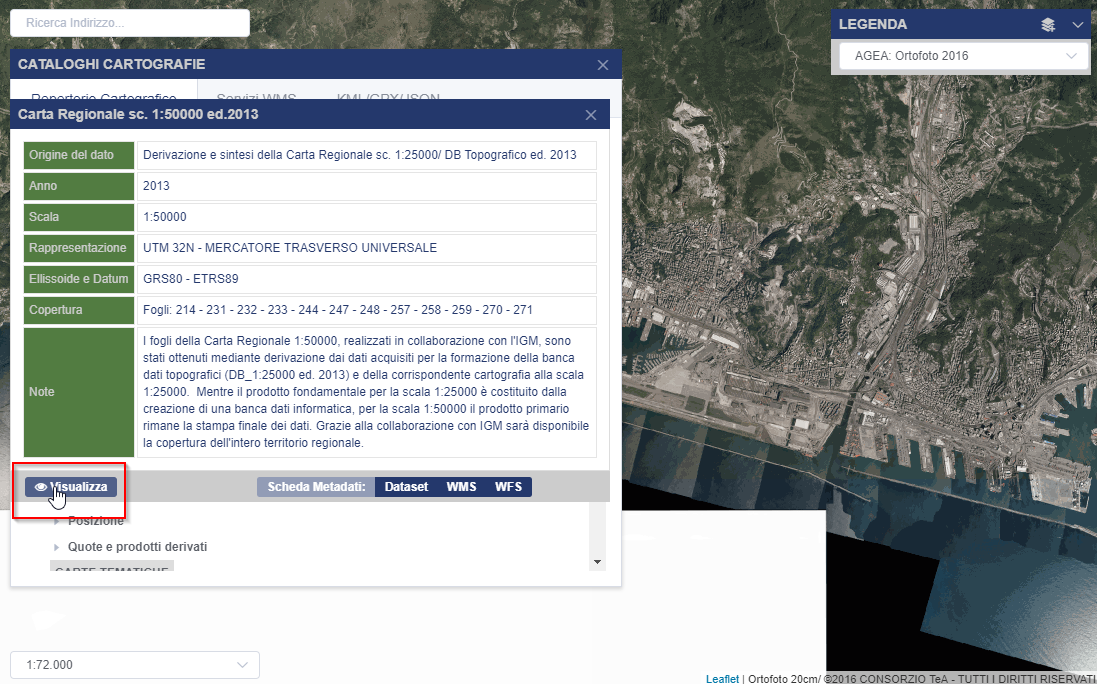Image resolution: width=1097 pixels, height=684 pixels.
Task: Click the Ricerca Indirizzo search field
Action: pyautogui.click(x=129, y=22)
